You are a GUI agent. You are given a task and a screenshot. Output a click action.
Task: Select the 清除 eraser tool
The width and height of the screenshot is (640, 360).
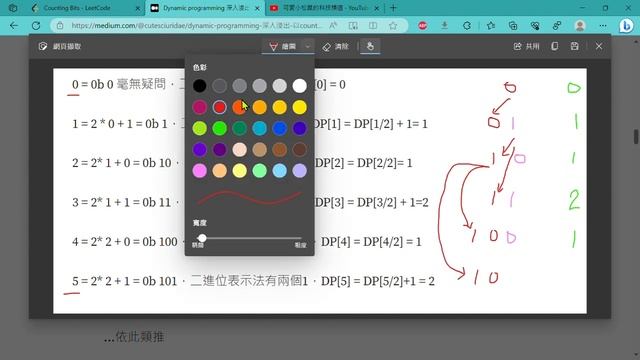tap(335, 47)
